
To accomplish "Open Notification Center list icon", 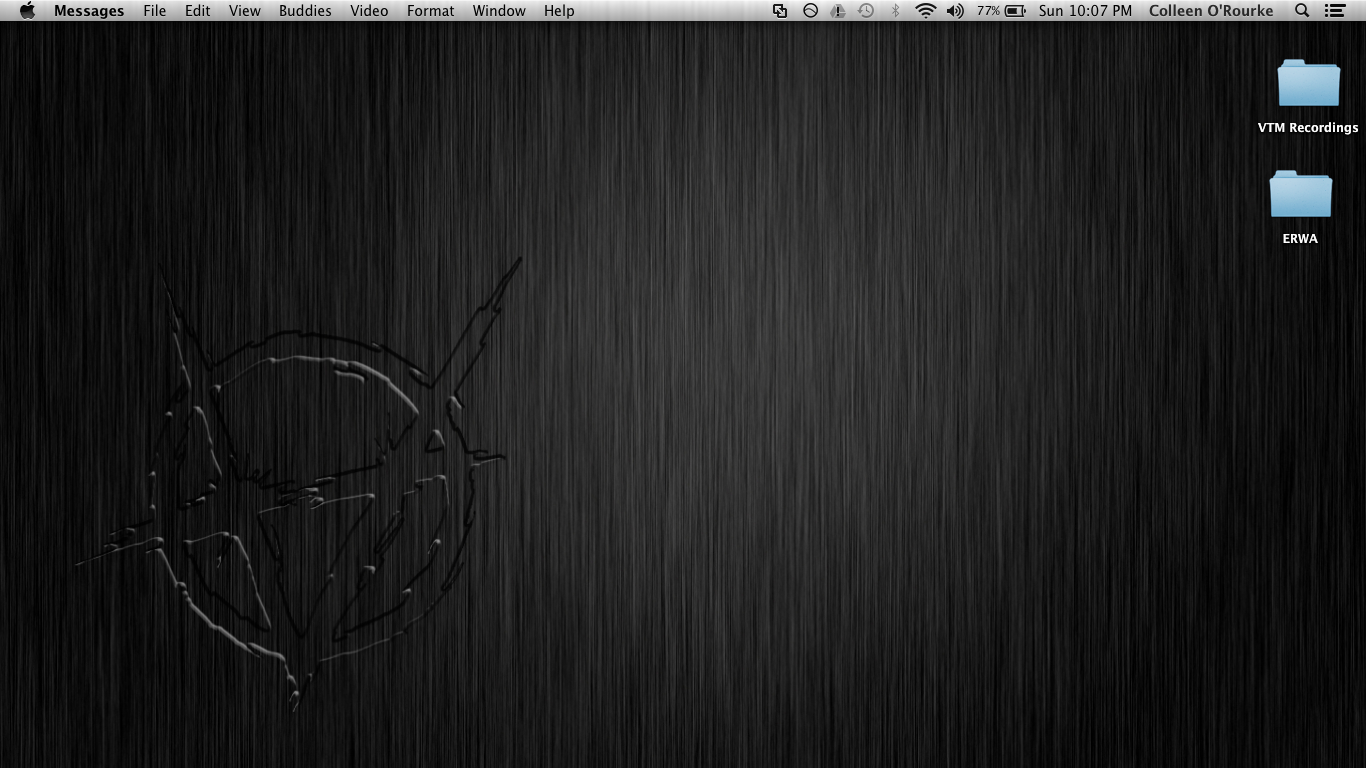I will [x=1334, y=11].
